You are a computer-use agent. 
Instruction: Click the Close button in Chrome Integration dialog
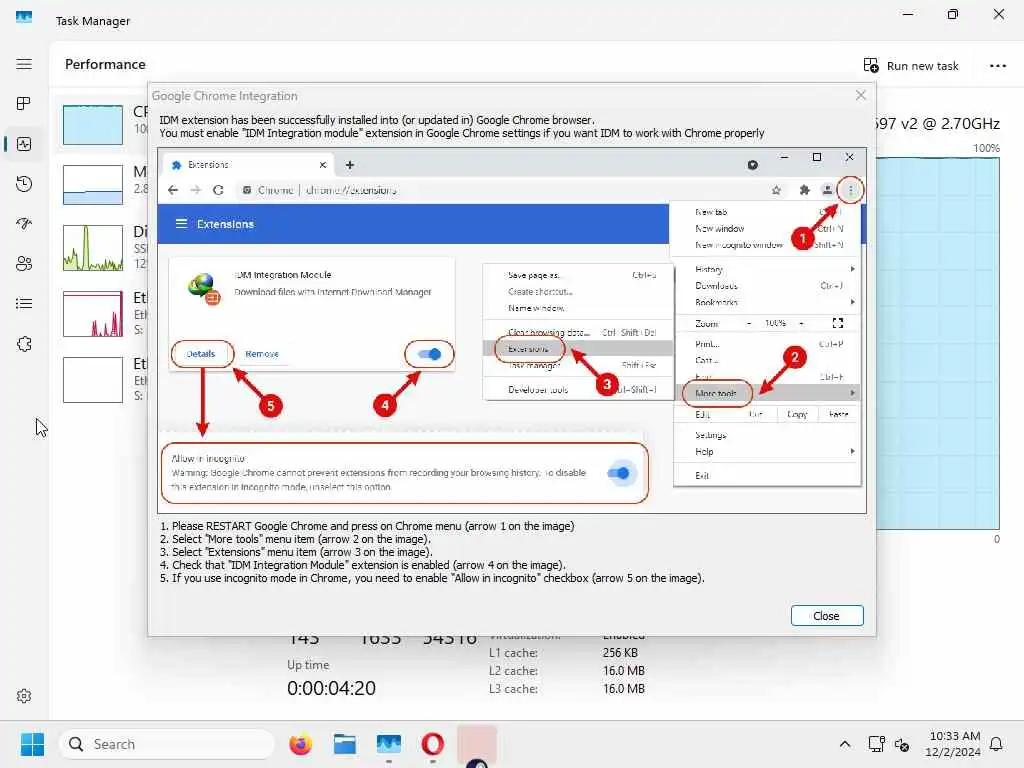tap(827, 616)
